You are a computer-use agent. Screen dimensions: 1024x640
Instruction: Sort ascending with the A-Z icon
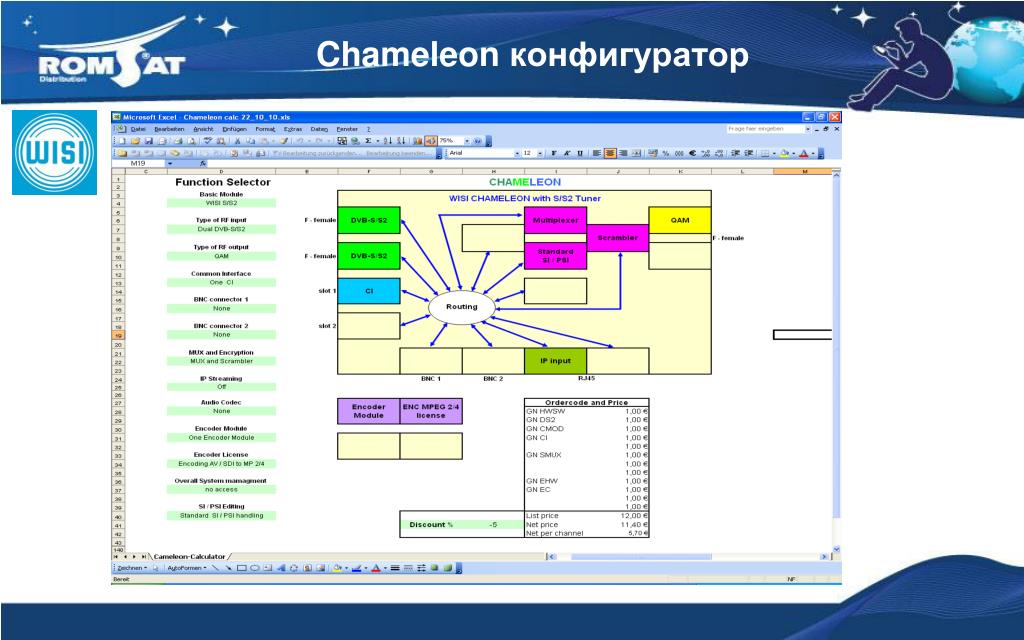click(x=387, y=140)
